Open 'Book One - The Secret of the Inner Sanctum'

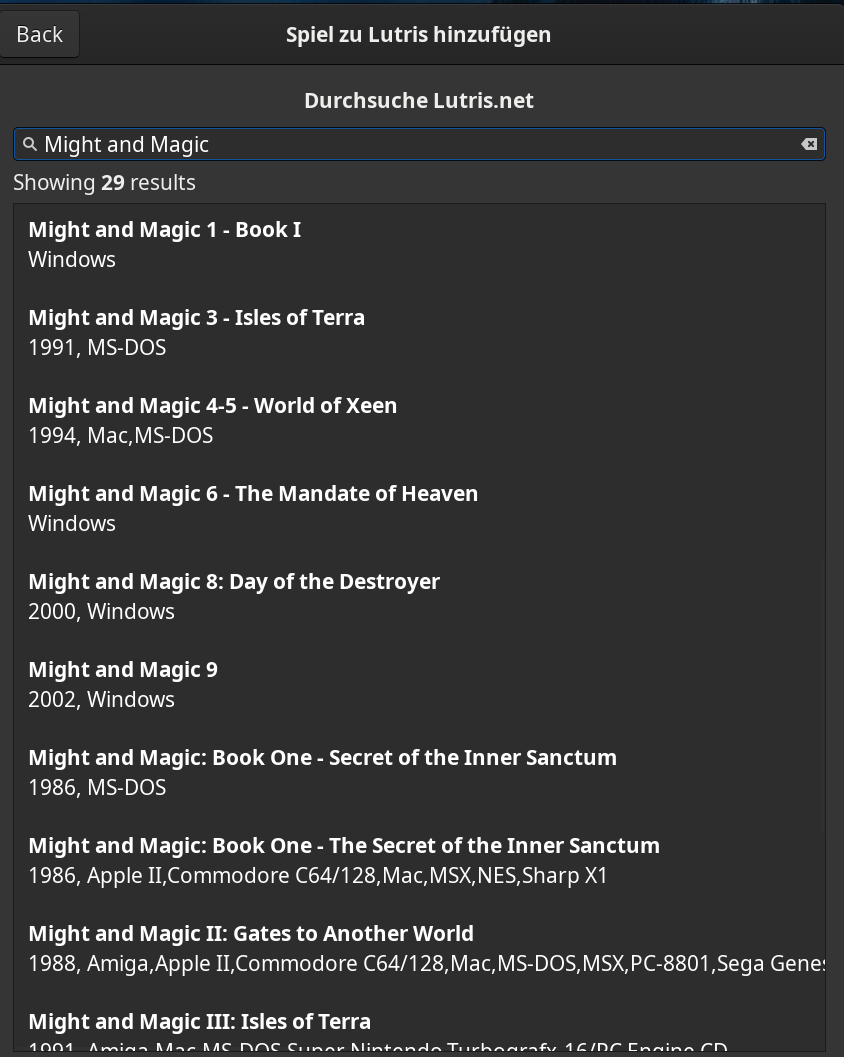[344, 846]
